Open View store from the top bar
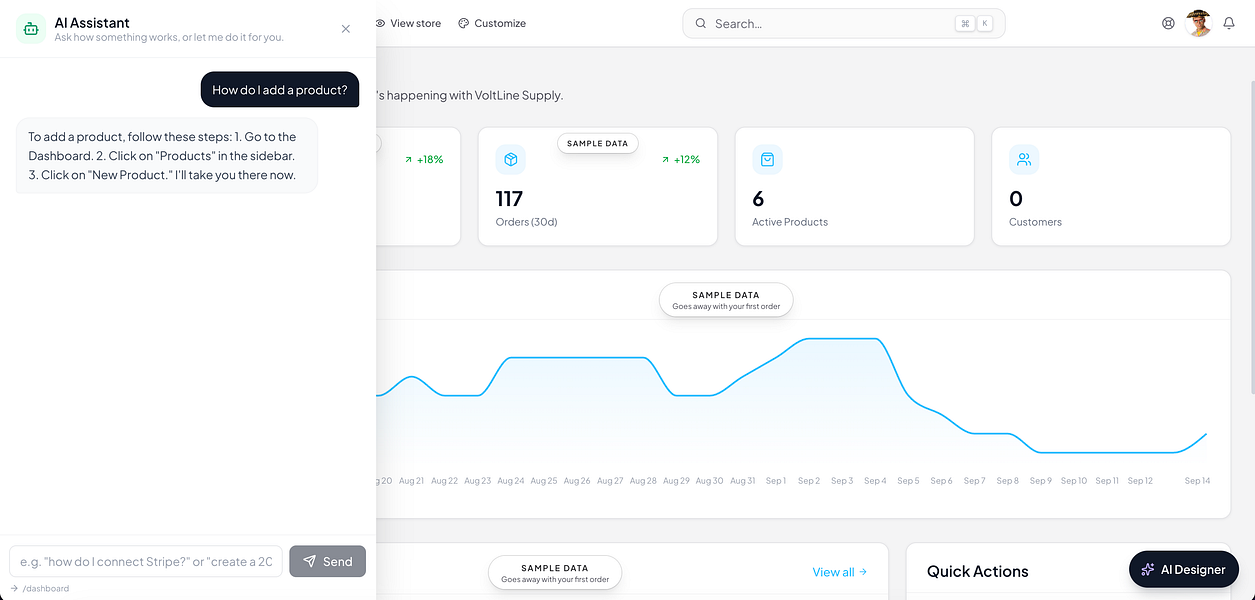Image resolution: width=1255 pixels, height=600 pixels. tap(408, 23)
